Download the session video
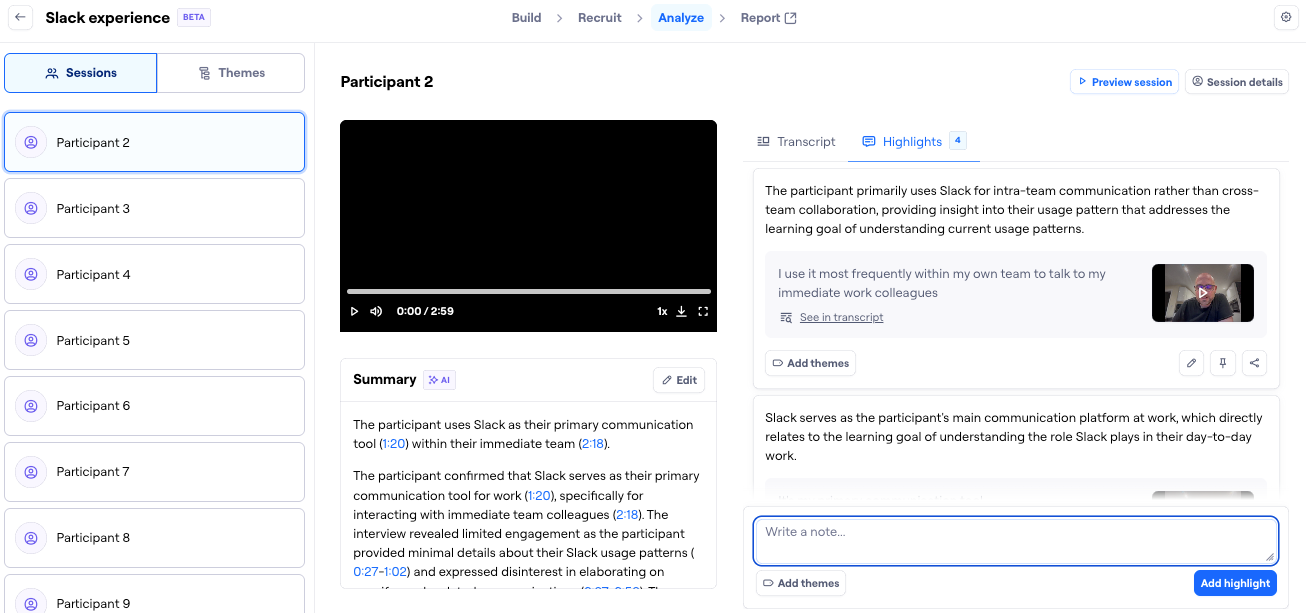This screenshot has width=1306, height=613. 682,311
